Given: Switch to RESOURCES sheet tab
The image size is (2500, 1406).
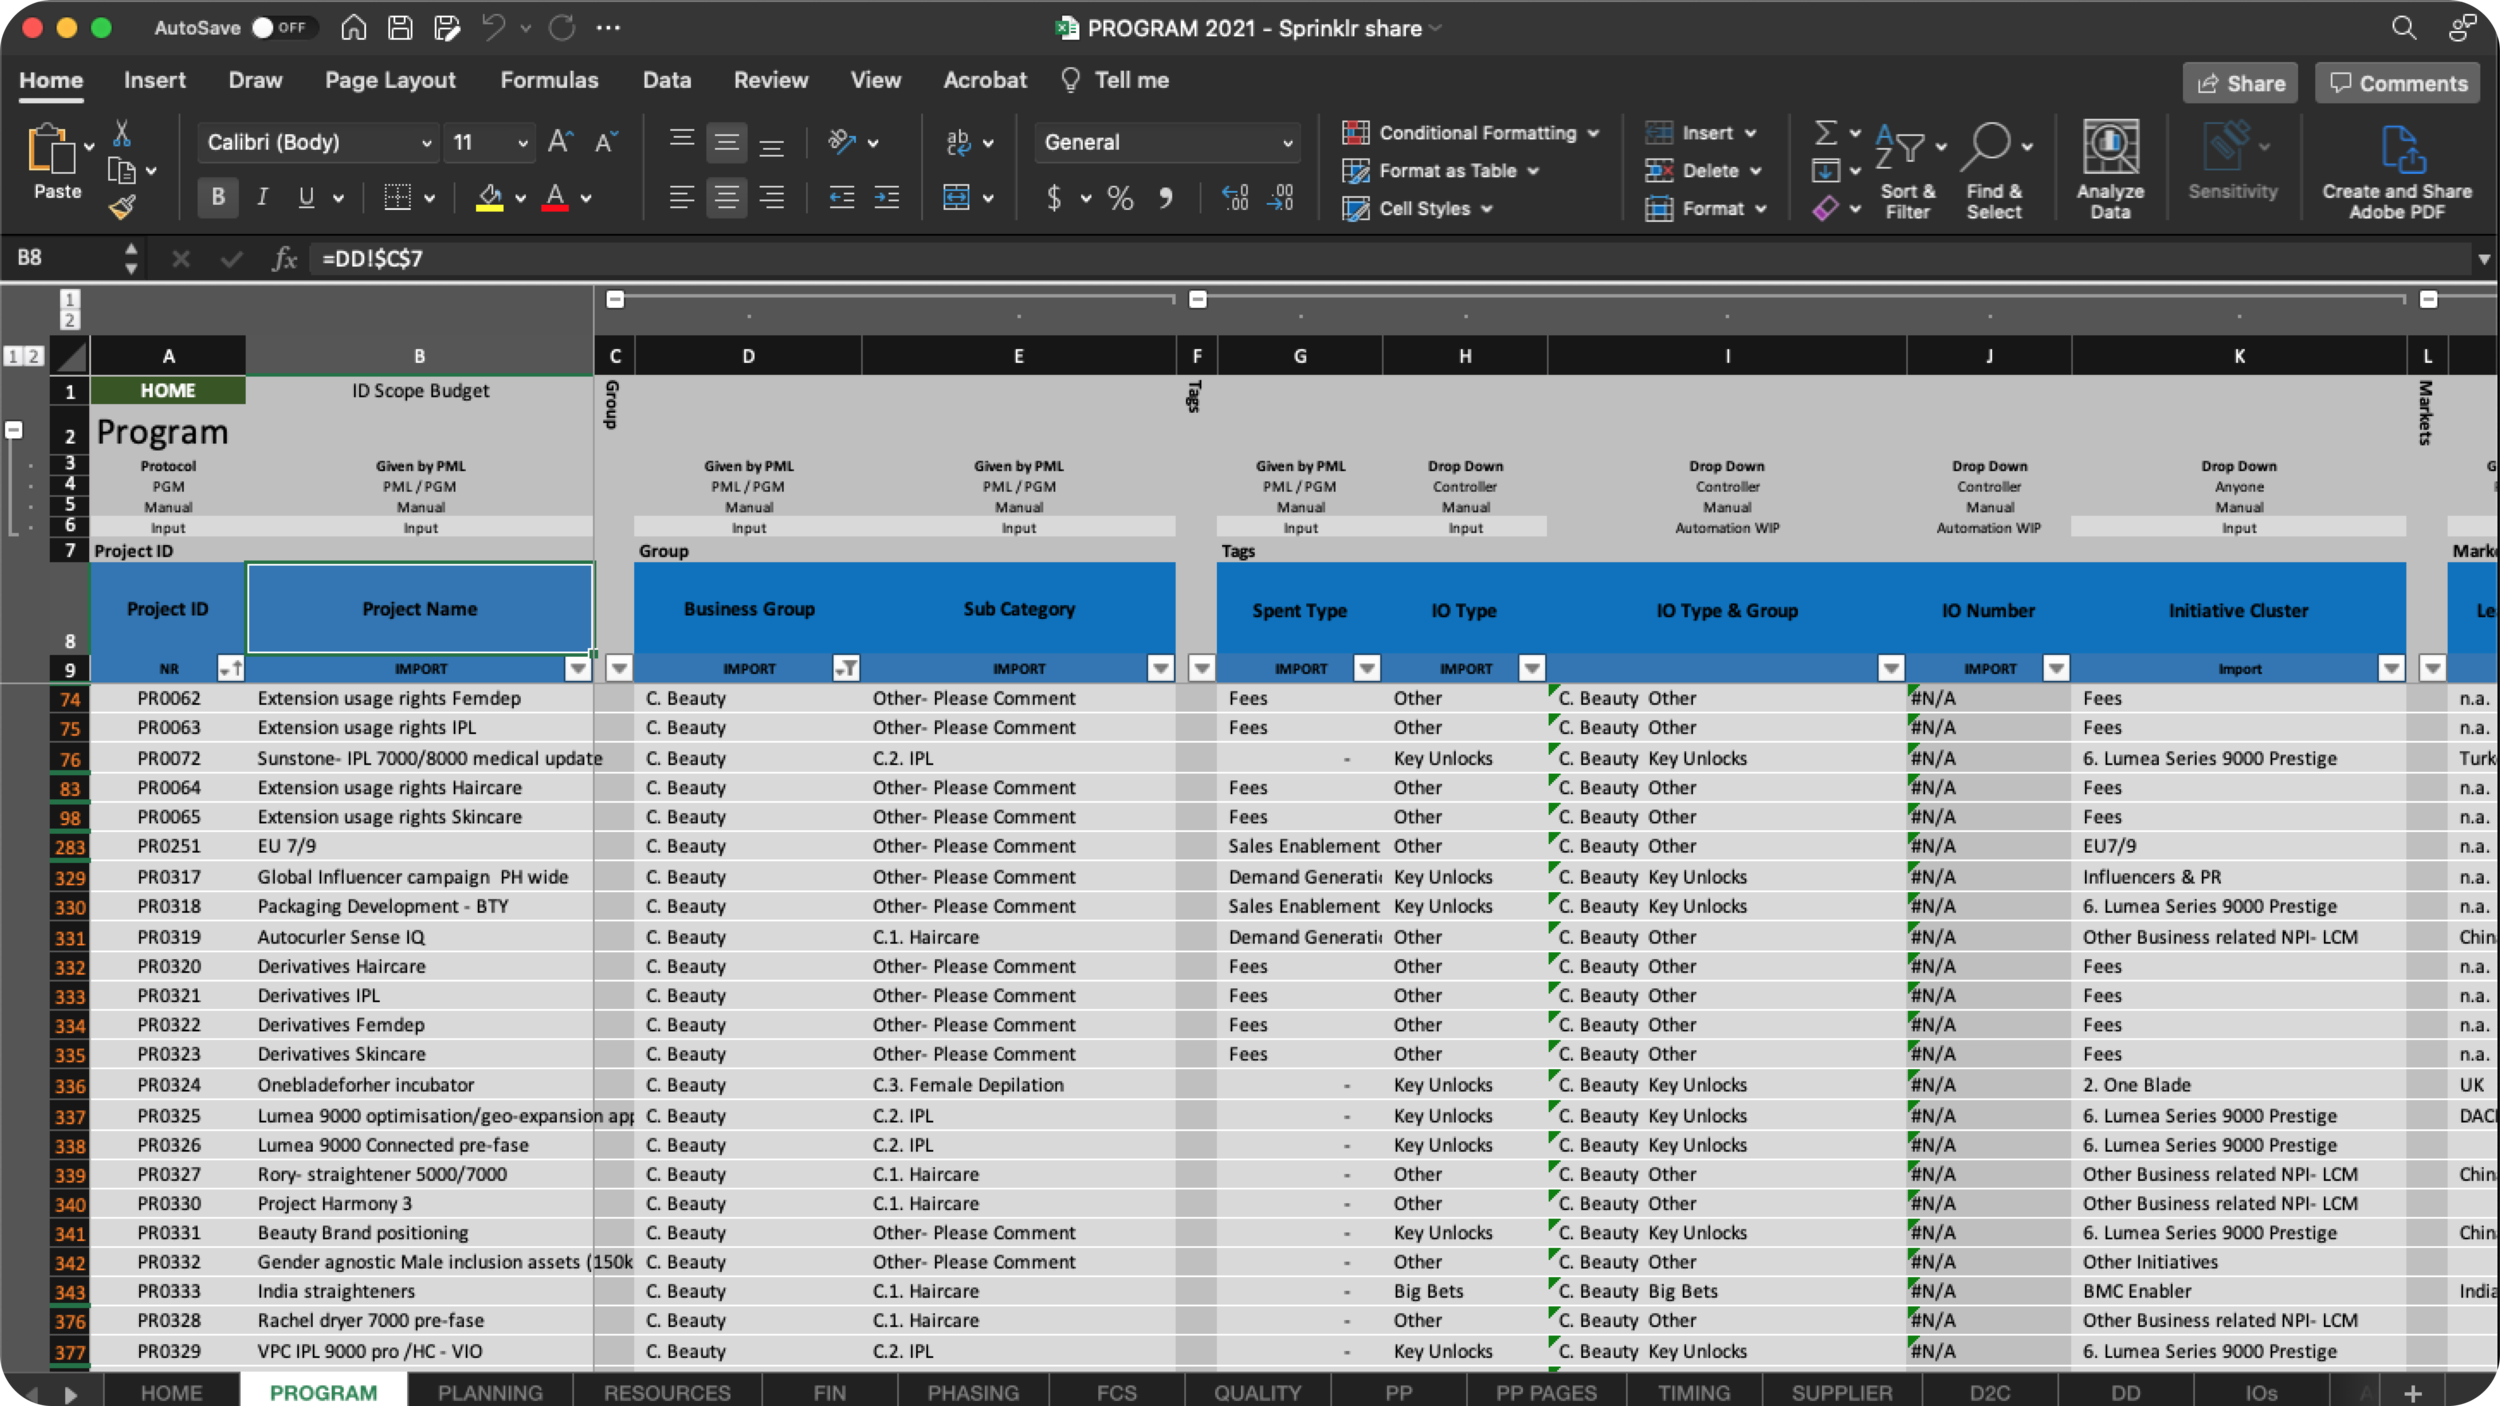Looking at the screenshot, I should pyautogui.click(x=667, y=1392).
